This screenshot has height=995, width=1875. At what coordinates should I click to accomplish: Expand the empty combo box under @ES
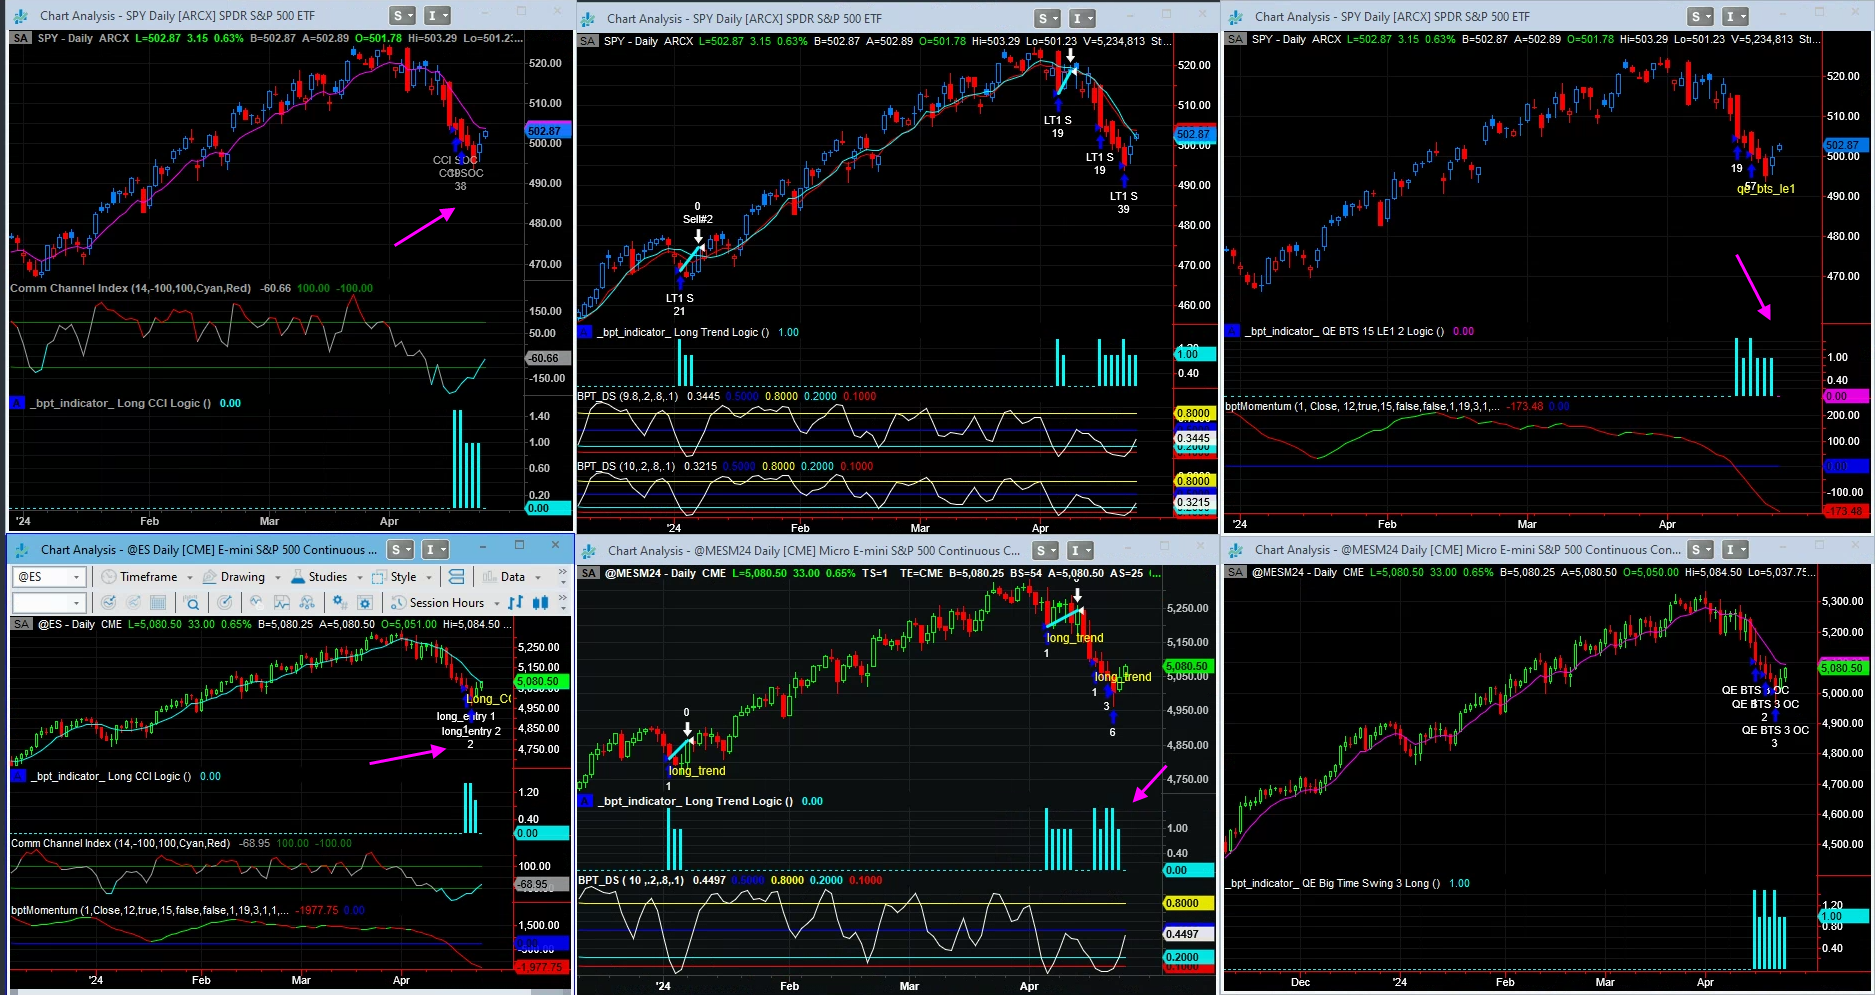click(76, 603)
